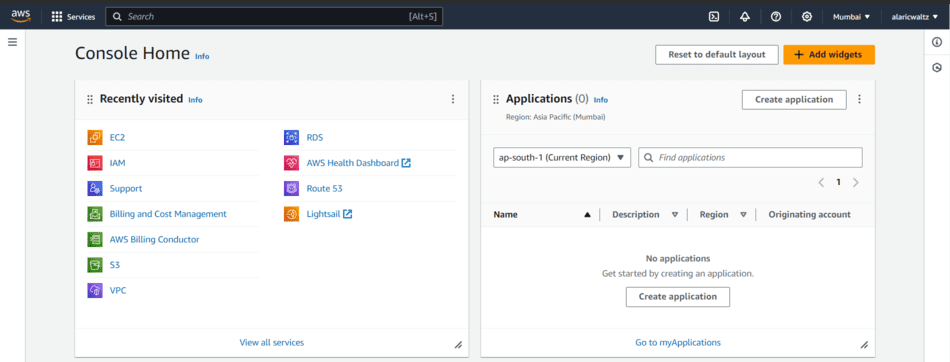Open the Mumbai region dropdown
950x362 pixels.
pos(851,17)
